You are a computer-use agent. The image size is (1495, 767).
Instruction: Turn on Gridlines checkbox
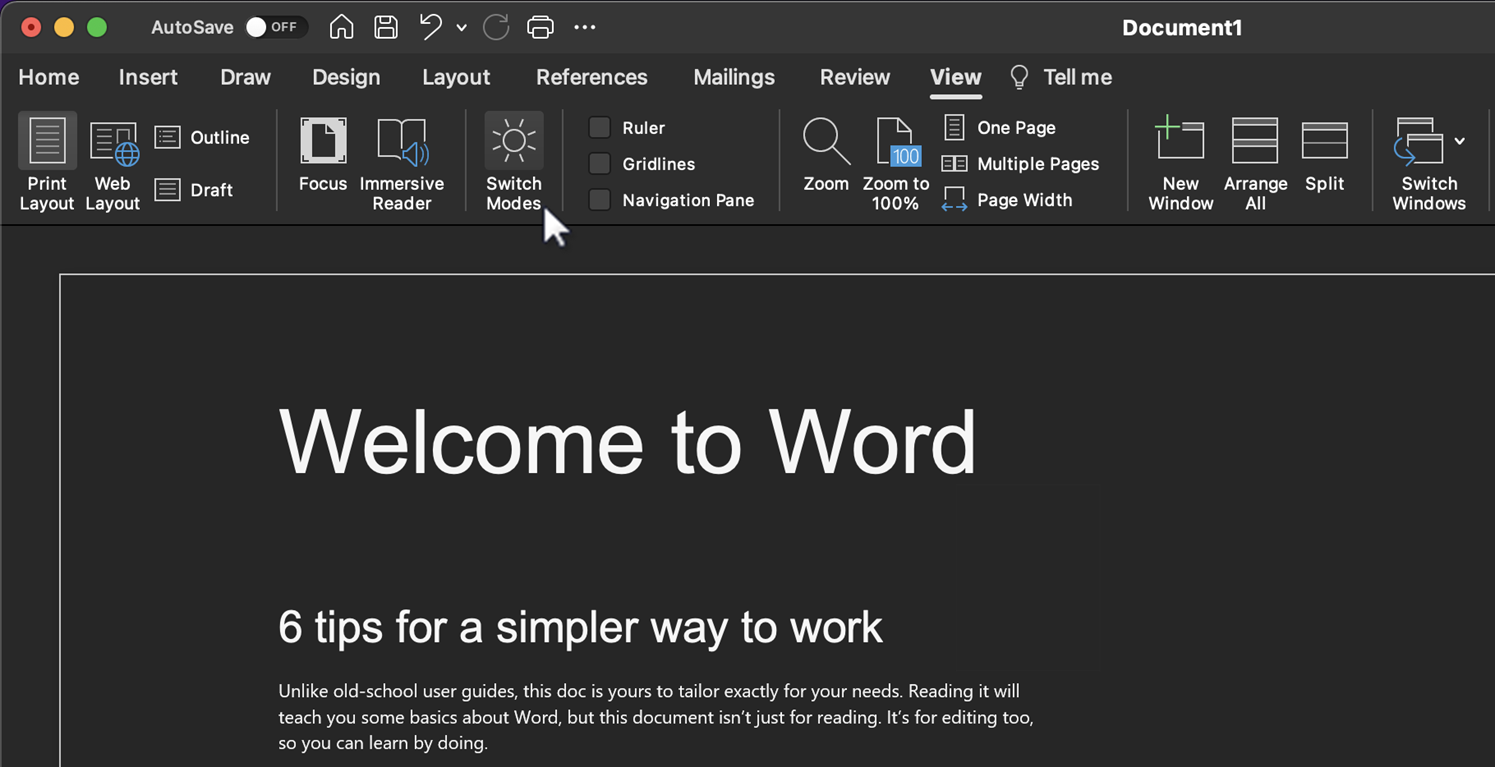tap(600, 164)
